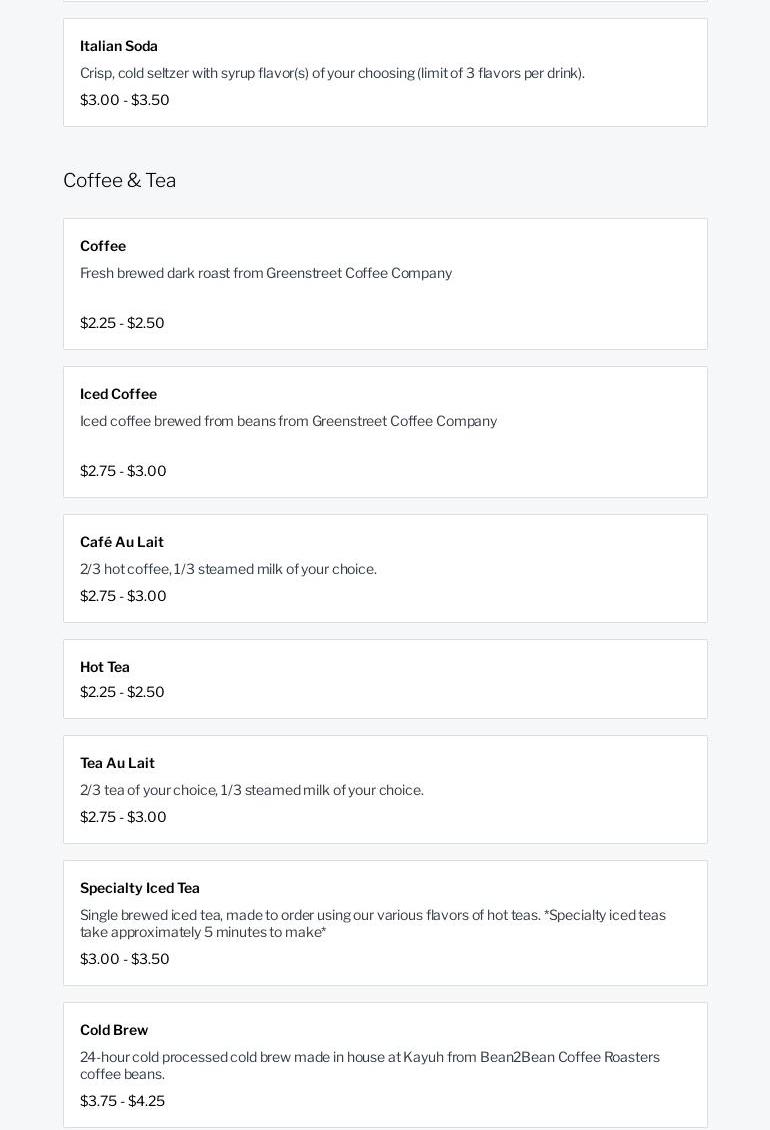Open the Iced Coffee item
Image resolution: width=770 pixels, height=1130 pixels.
(118, 394)
